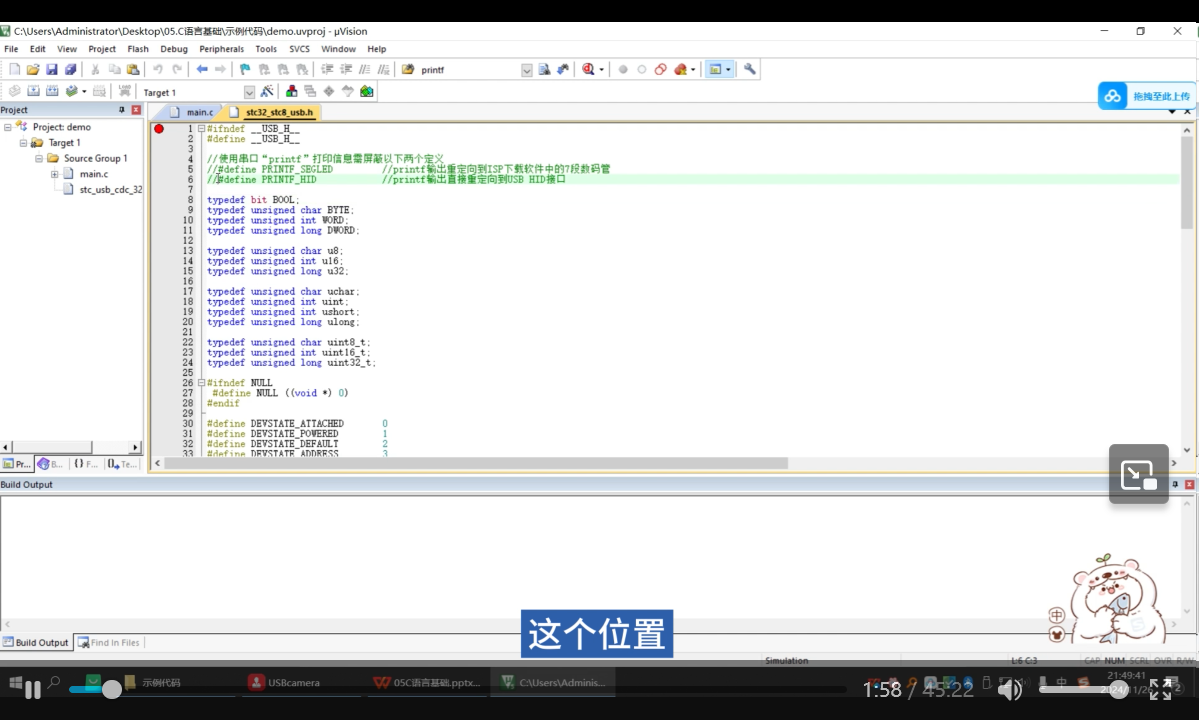
Task: Switch to the Books panel tab
Action: (x=50, y=464)
